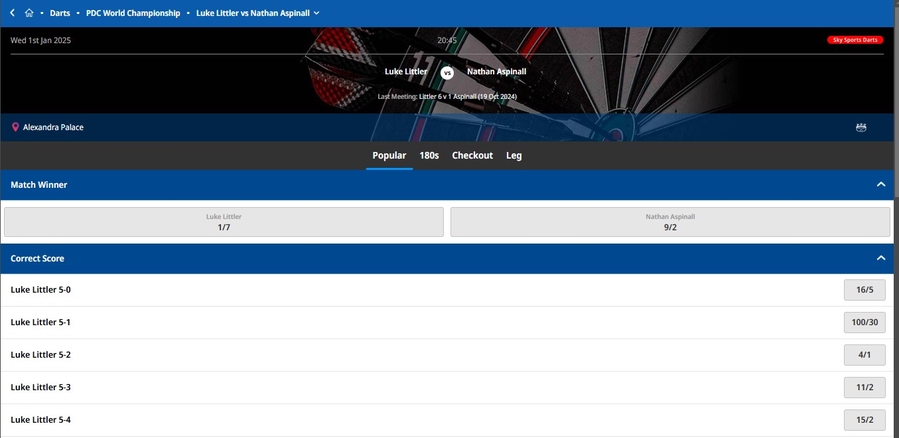Click the Wed 1st Jan 2025 date
This screenshot has height=438, width=899.
point(41,40)
